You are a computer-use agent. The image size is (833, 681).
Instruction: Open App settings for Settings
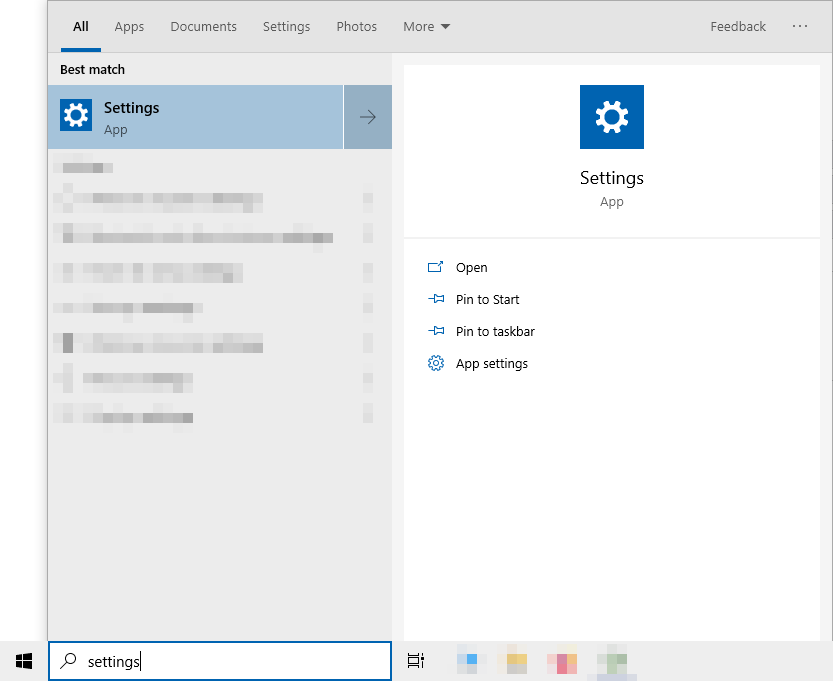(x=491, y=364)
